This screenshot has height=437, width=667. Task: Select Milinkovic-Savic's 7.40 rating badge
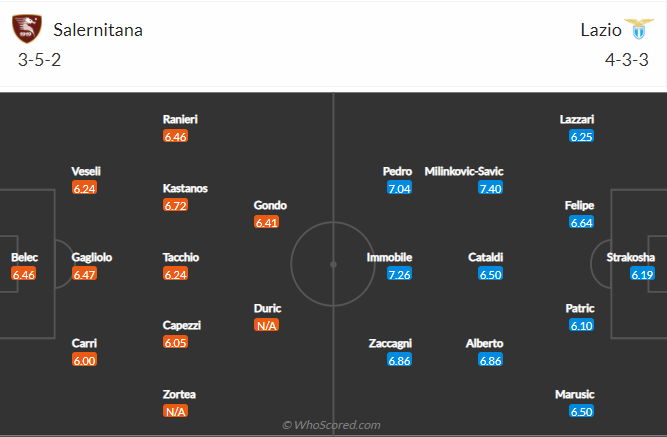tap(490, 188)
